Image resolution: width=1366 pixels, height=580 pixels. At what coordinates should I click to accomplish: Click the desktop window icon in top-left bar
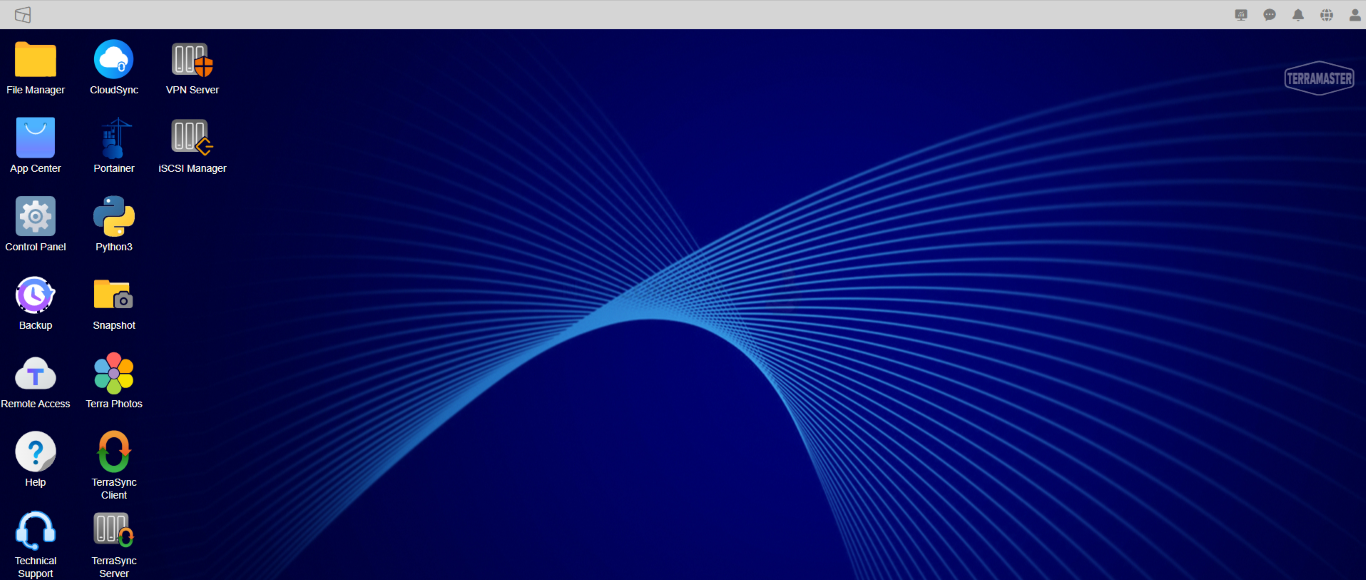[x=23, y=15]
